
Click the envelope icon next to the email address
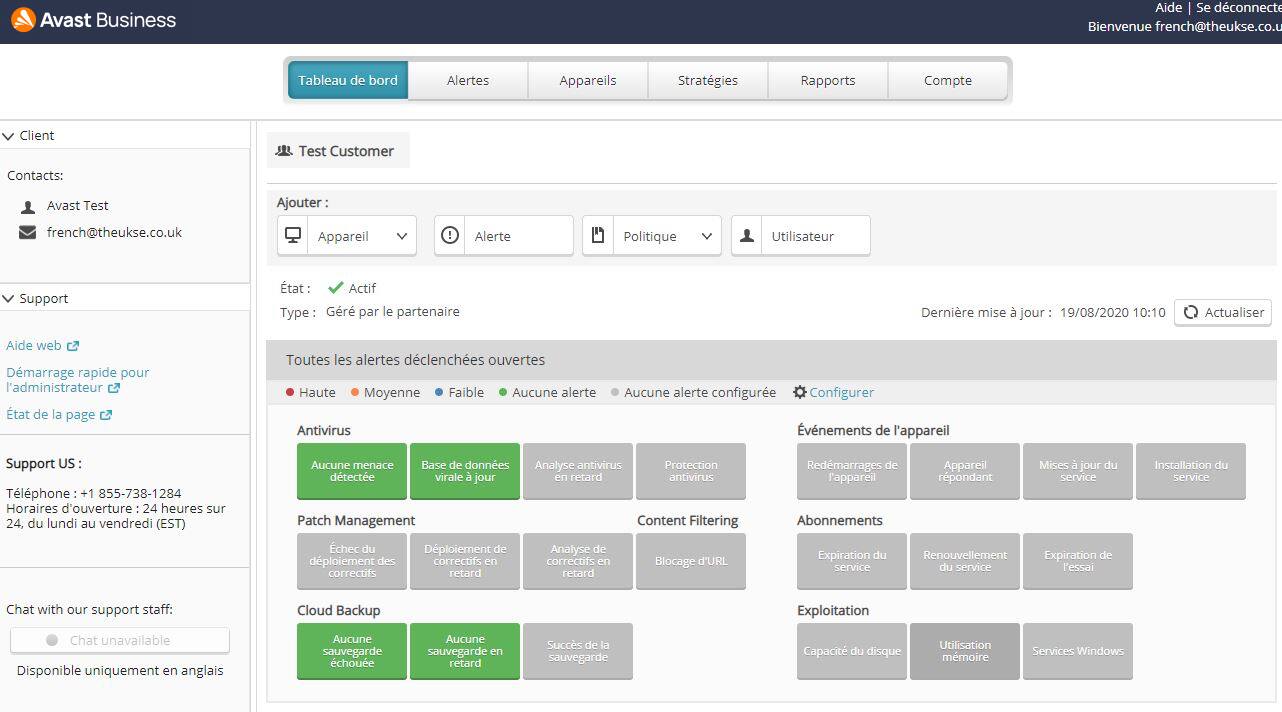click(x=28, y=233)
